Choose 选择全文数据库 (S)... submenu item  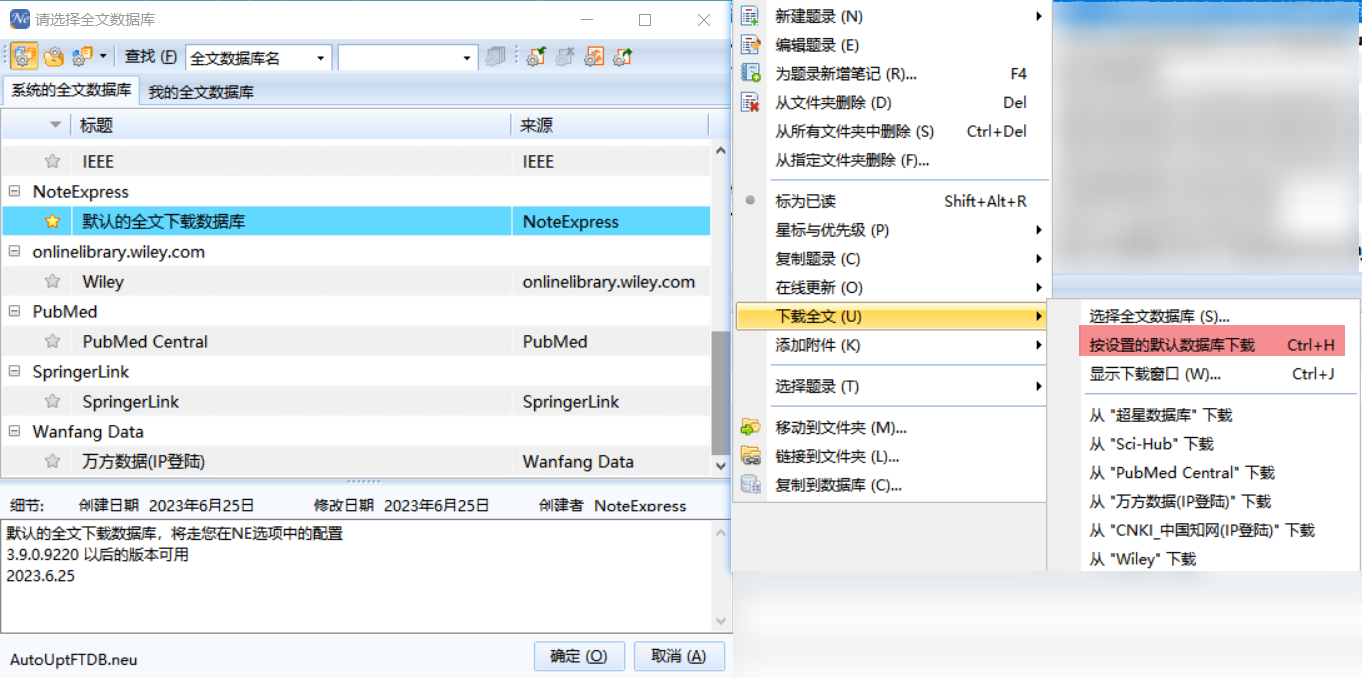(1202, 317)
